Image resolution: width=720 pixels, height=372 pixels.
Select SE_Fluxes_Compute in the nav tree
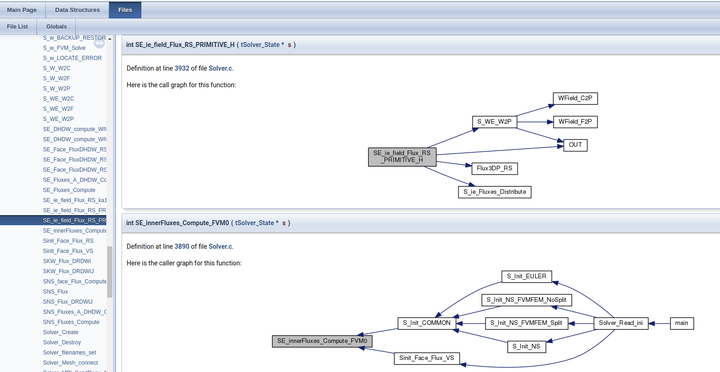point(69,190)
